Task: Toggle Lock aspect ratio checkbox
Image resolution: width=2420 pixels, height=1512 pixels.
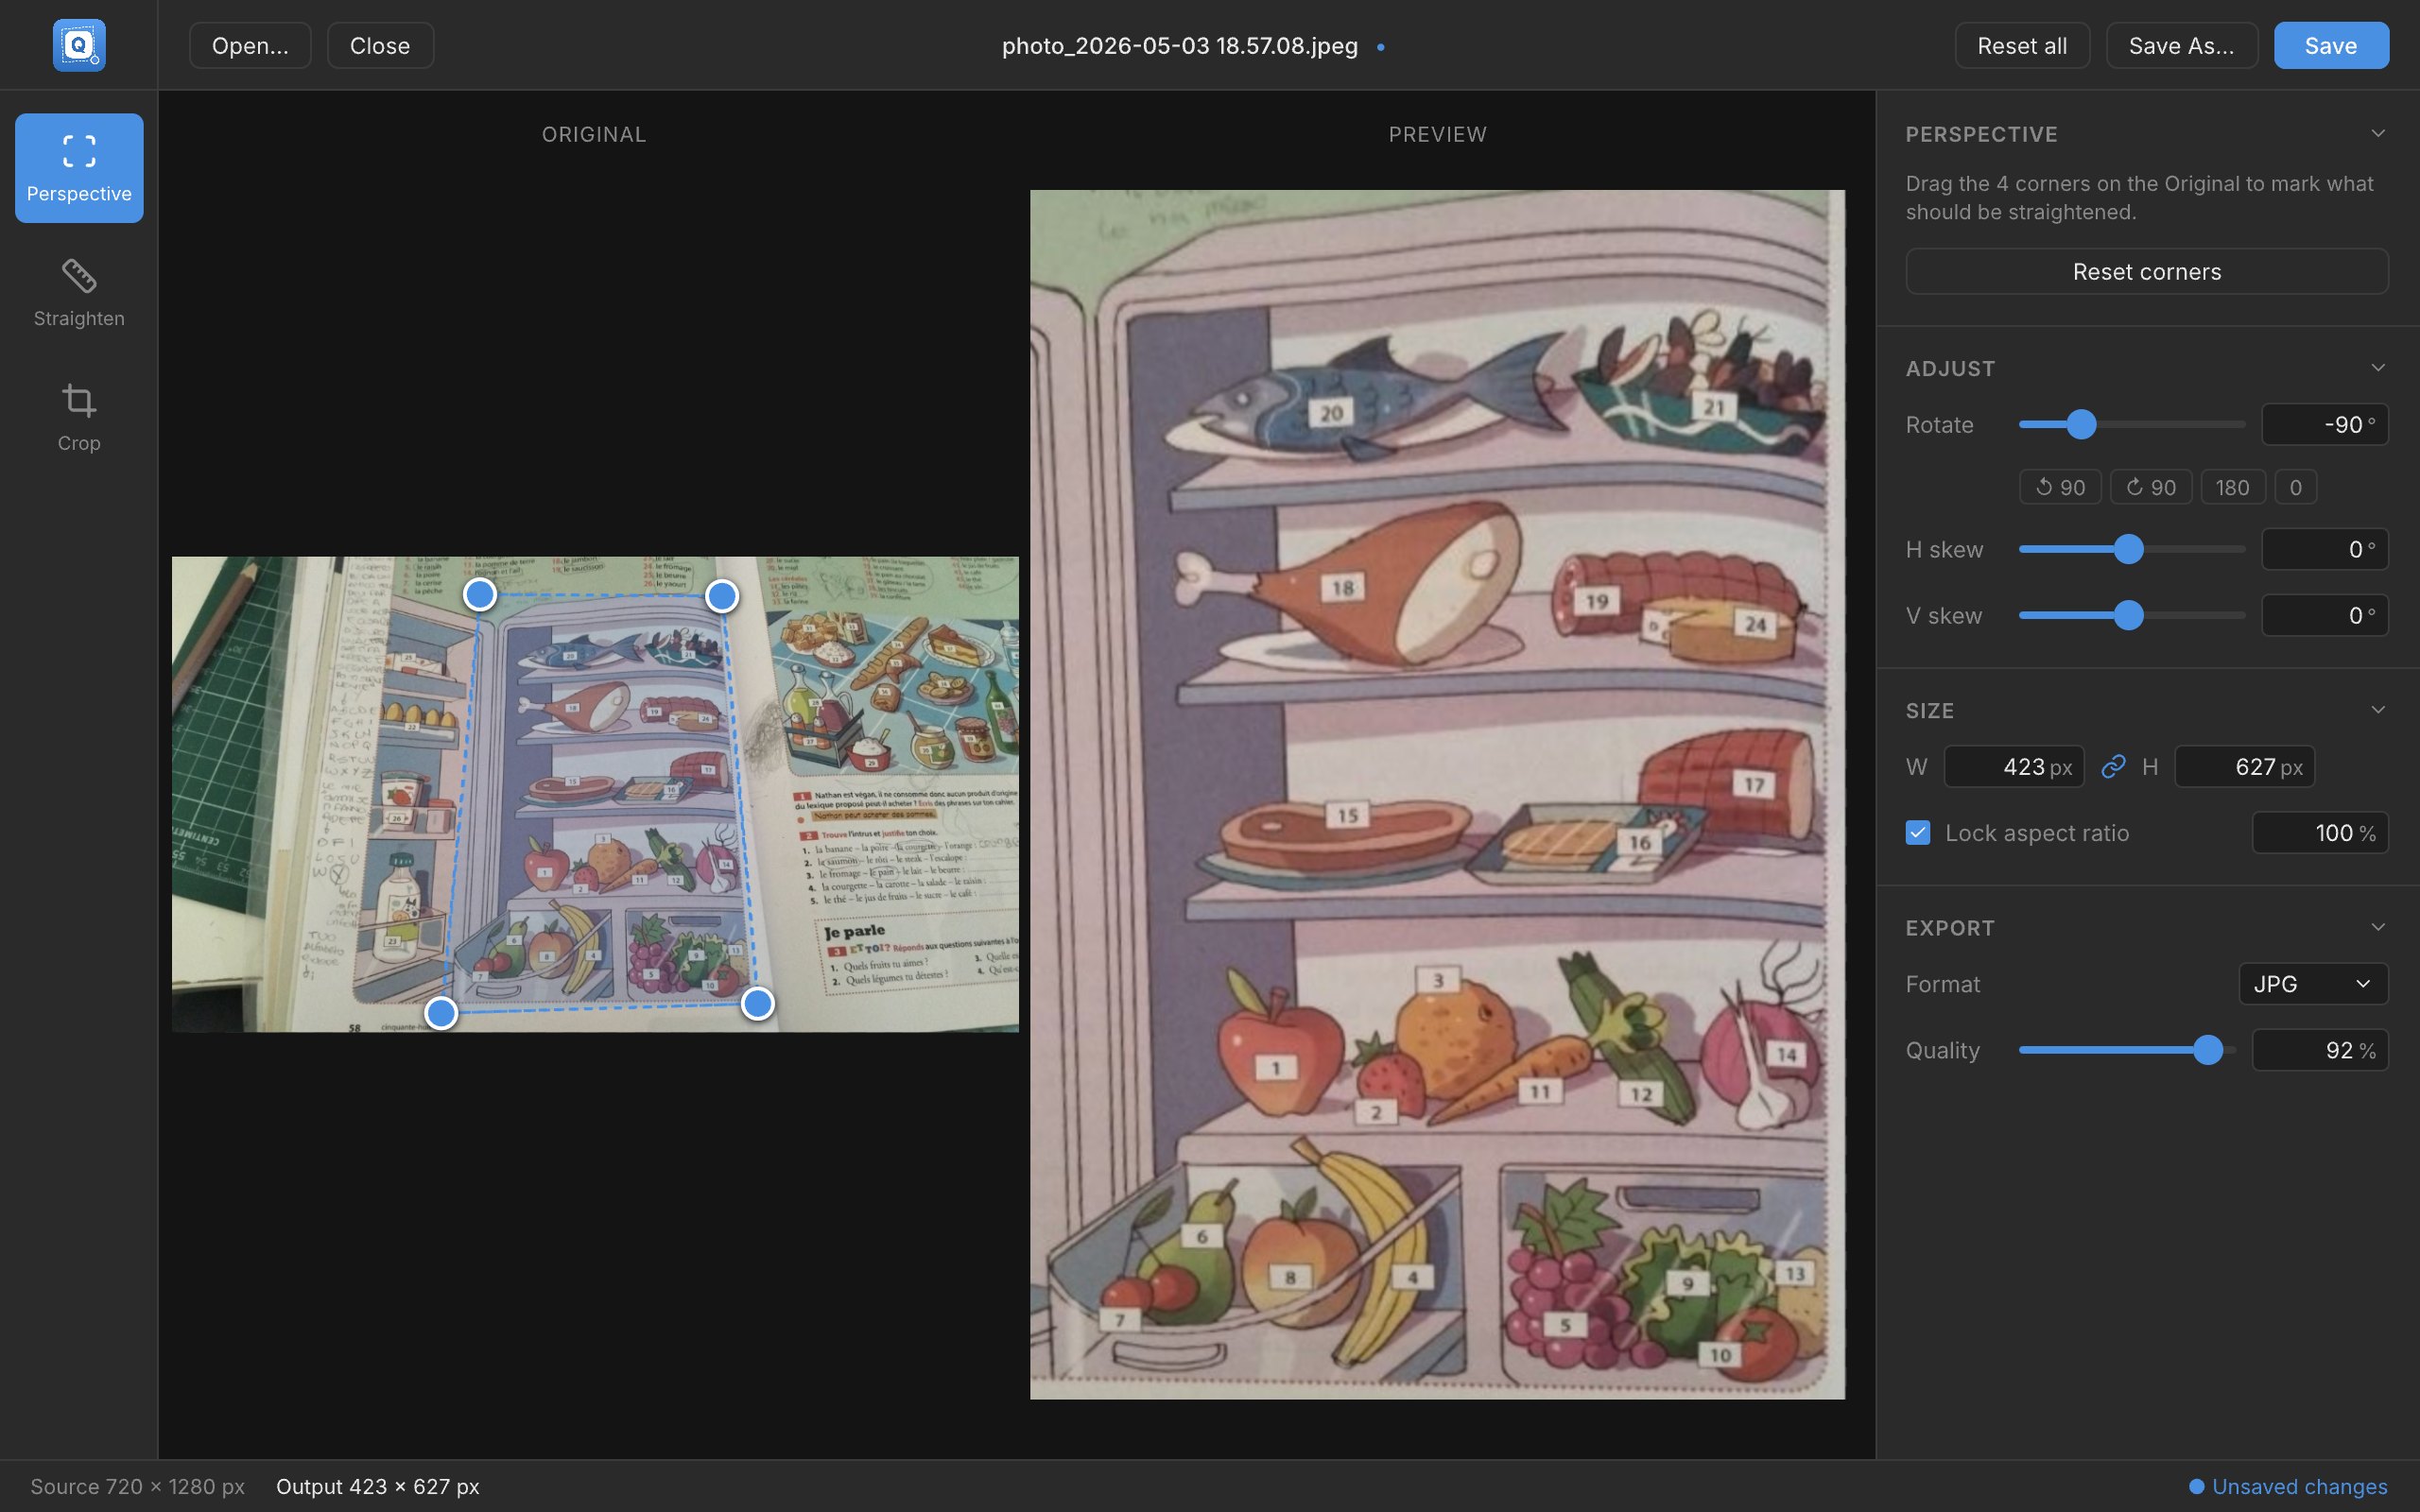Action: [x=1918, y=833]
